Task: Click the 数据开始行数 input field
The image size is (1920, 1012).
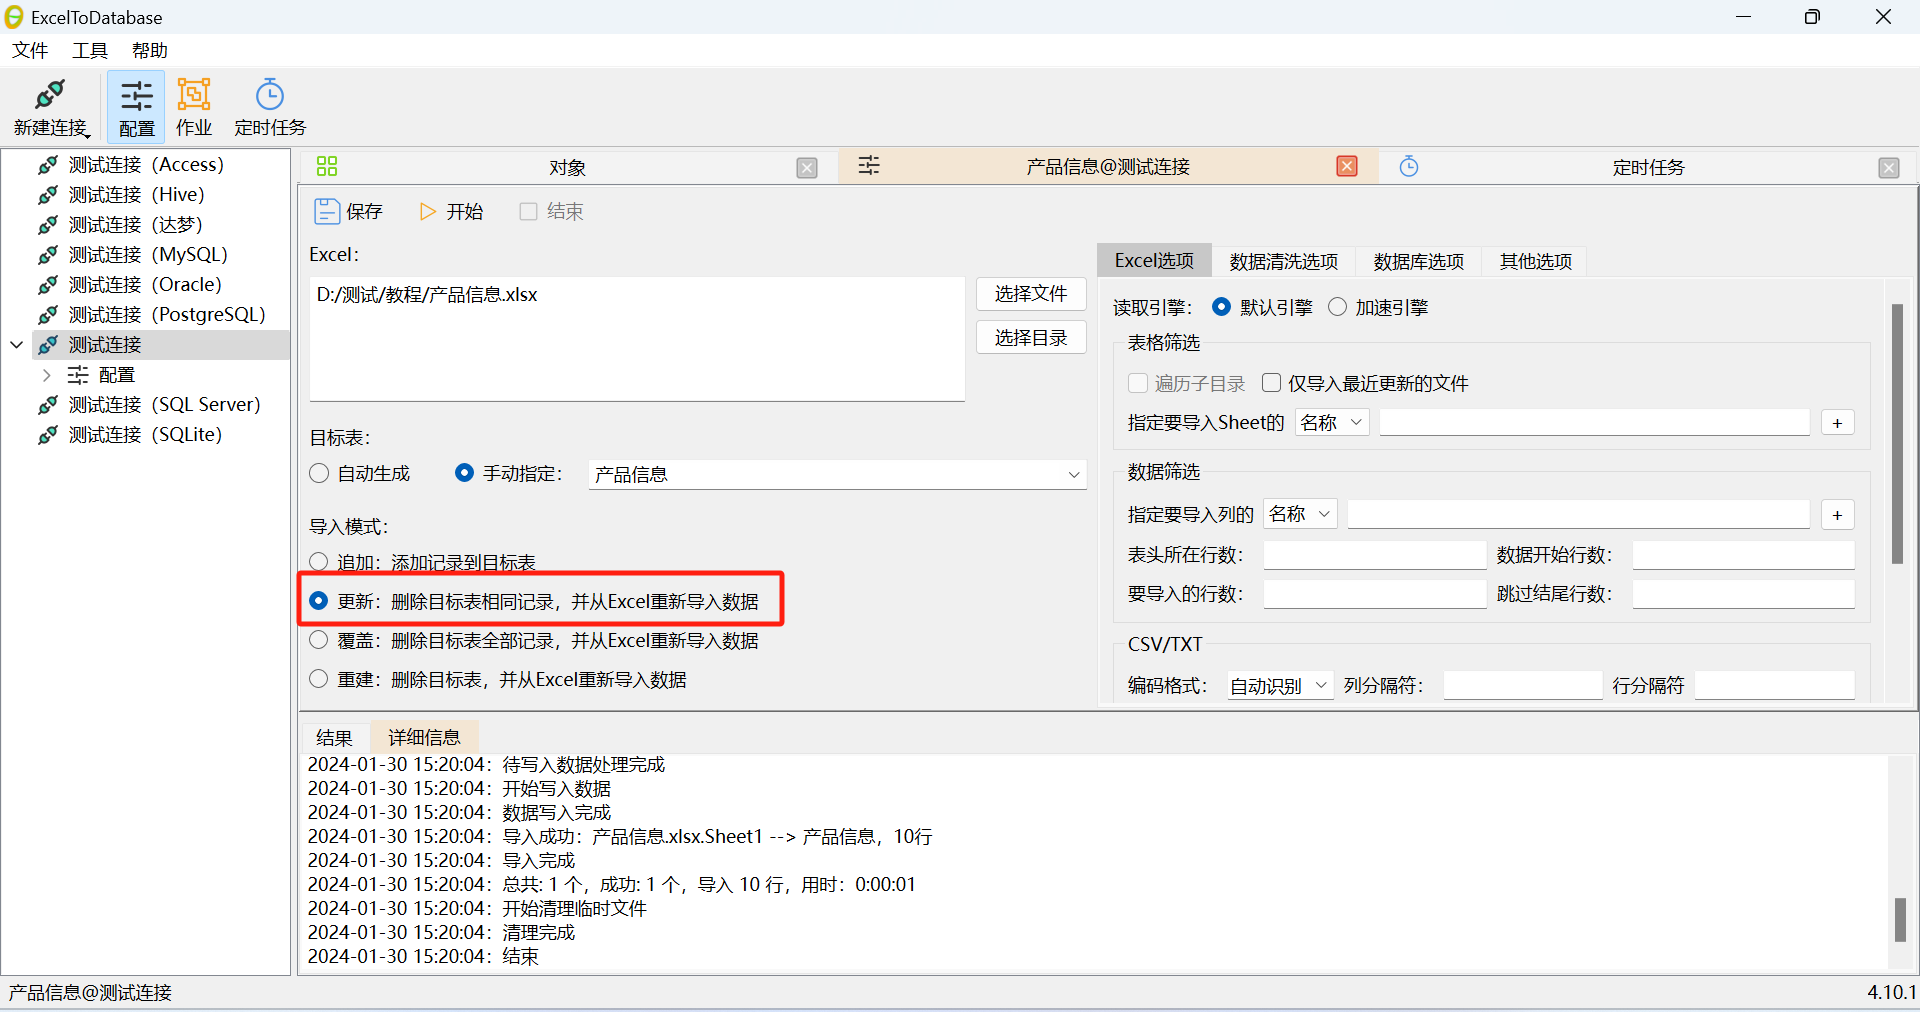Action: pos(1744,555)
